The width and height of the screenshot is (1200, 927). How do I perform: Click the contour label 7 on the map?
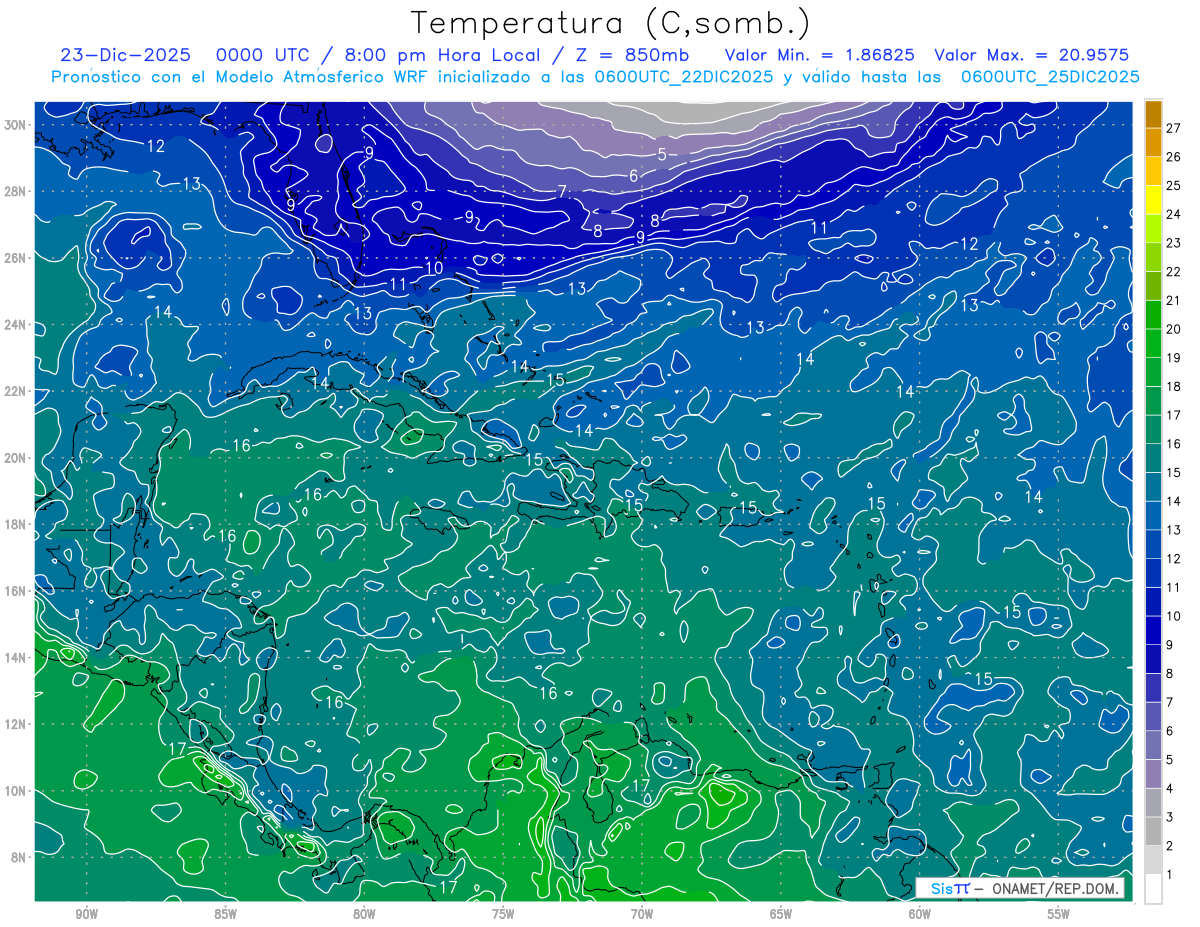562,191
